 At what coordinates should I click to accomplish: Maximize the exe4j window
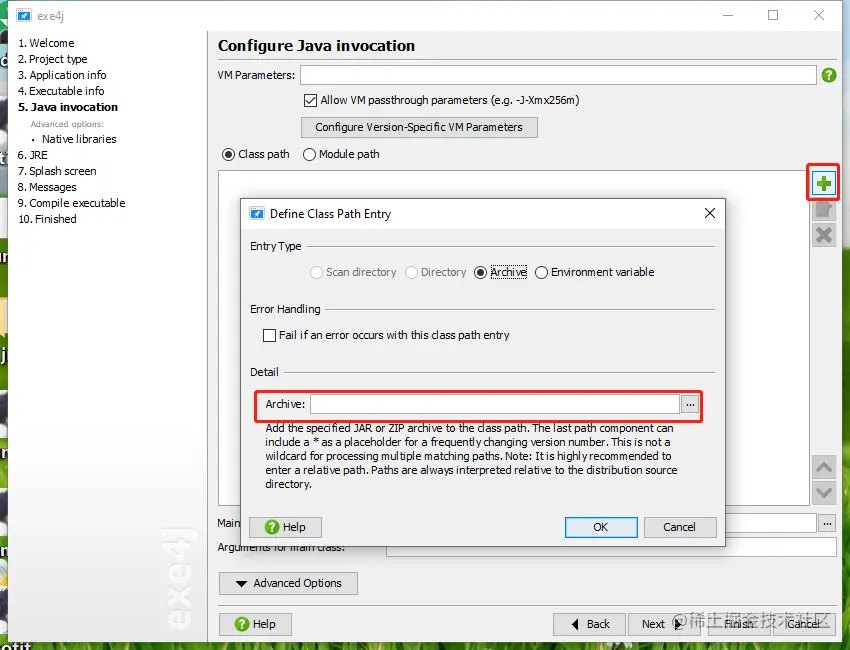coord(773,15)
